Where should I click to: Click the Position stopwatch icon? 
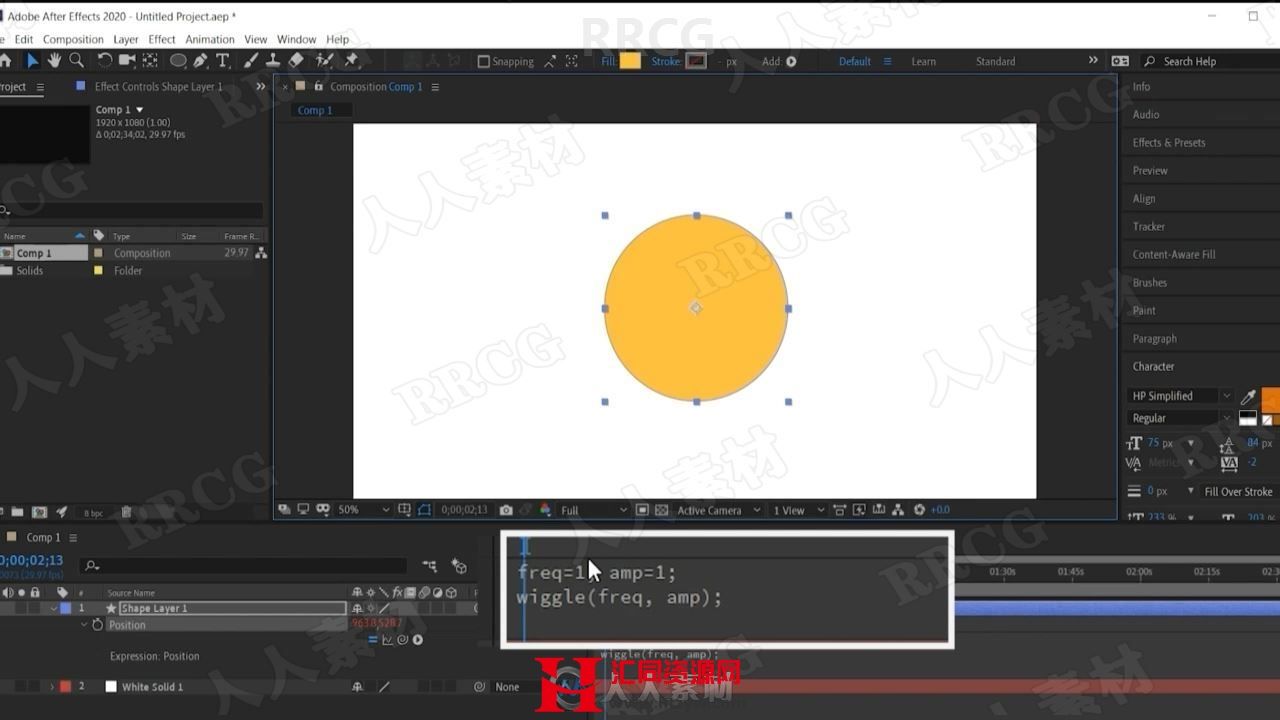(x=97, y=625)
